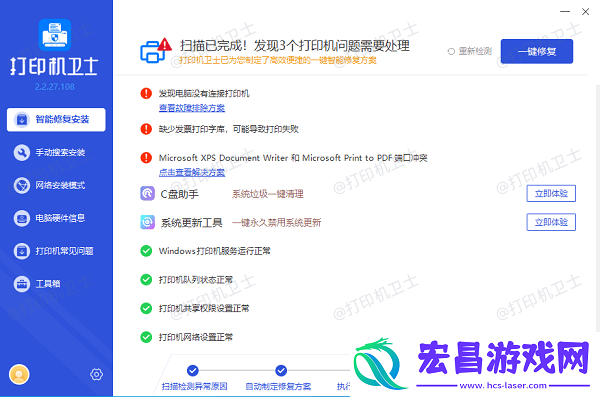This screenshot has width=600, height=397.
Task: Click 立即体验 for C盘助手
Action: pos(551,193)
